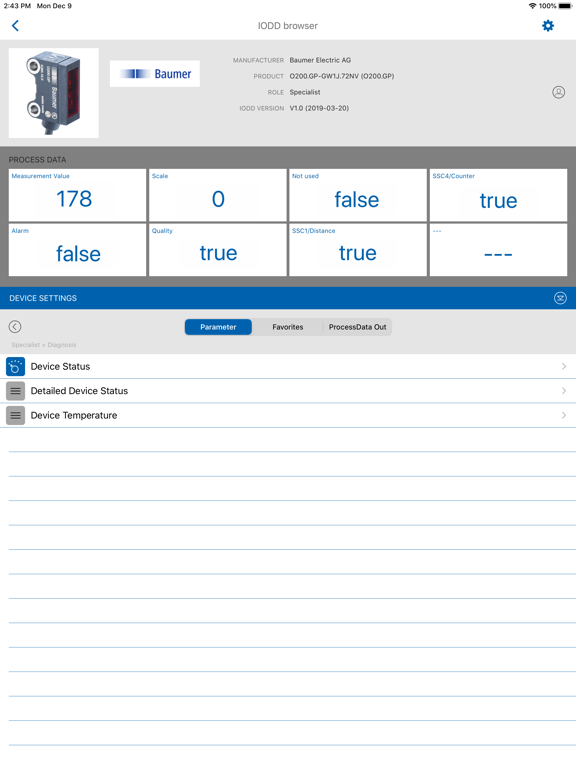576x768 pixels.
Task: Tap the SSC4/Counter tile
Action: click(499, 195)
